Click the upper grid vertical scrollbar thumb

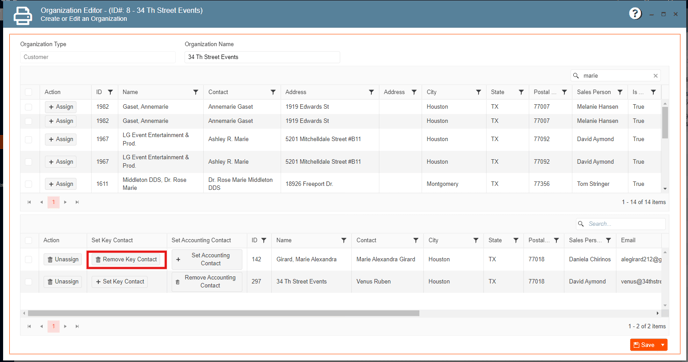665,122
